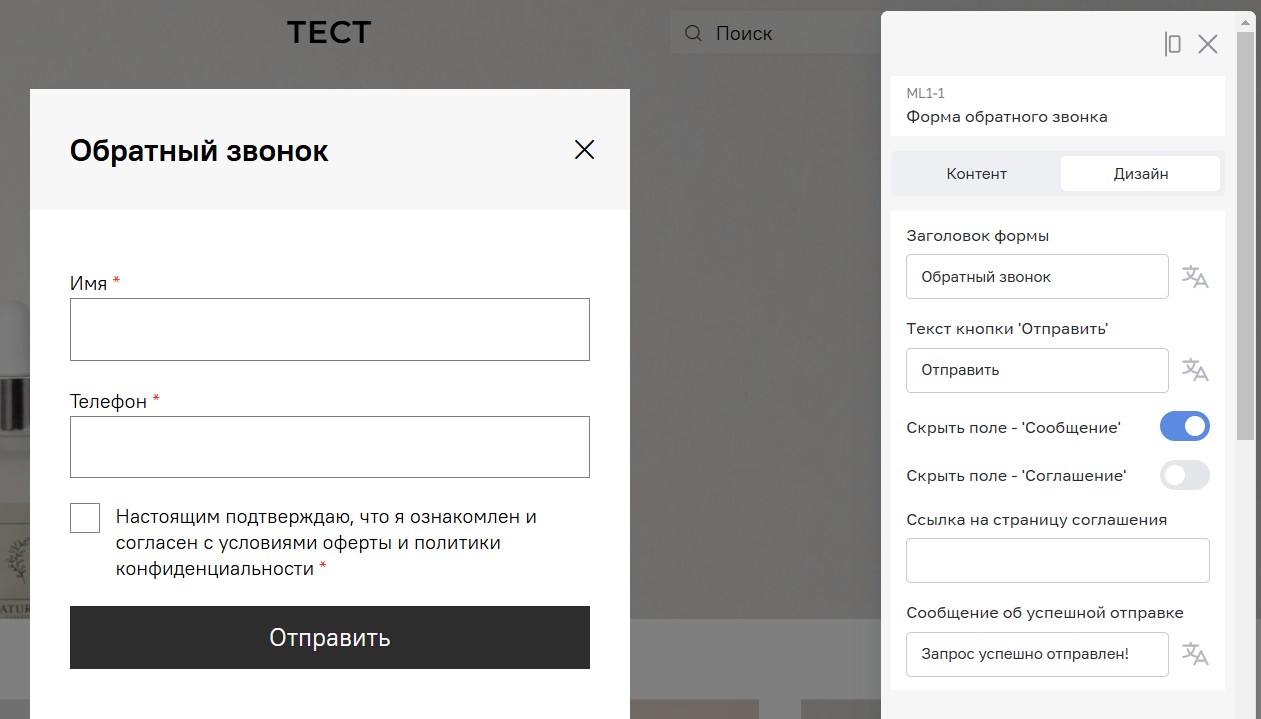Screen dimensions: 1261x719
Task: Select the 'Дизайн' tab
Action: [1141, 173]
